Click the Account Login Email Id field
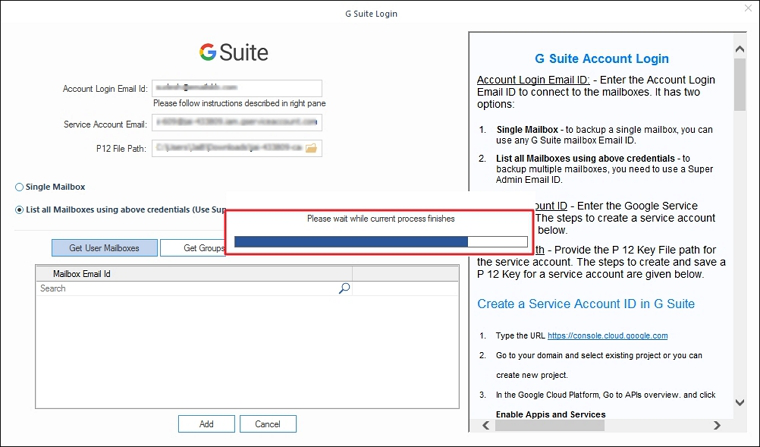The width and height of the screenshot is (760, 447). tap(237, 88)
